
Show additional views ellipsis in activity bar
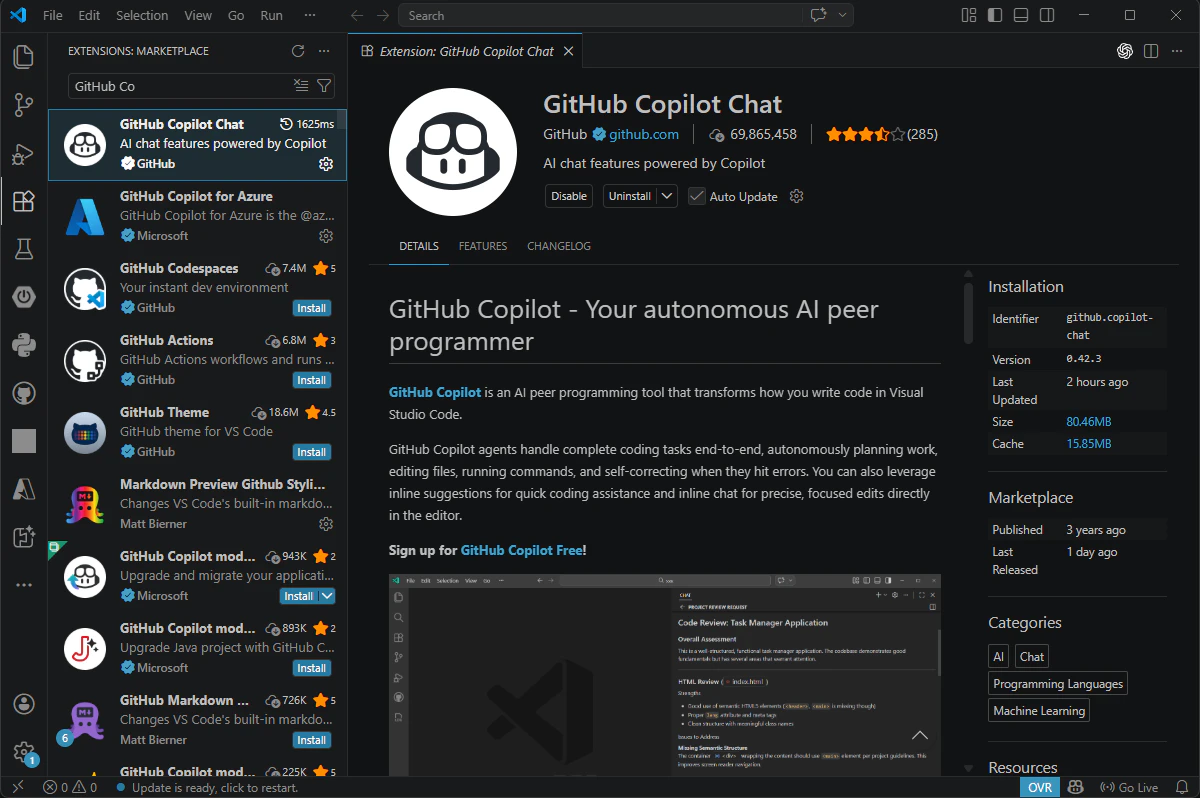[x=23, y=585]
